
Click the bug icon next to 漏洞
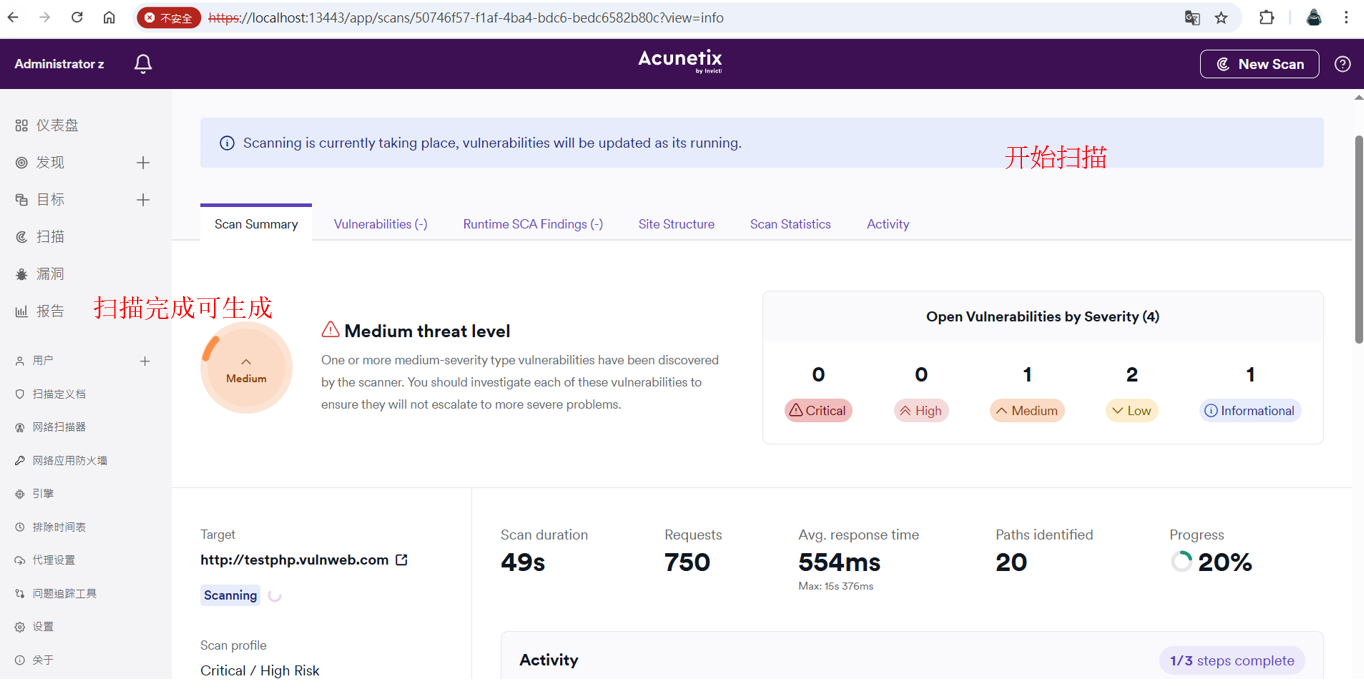(x=21, y=274)
